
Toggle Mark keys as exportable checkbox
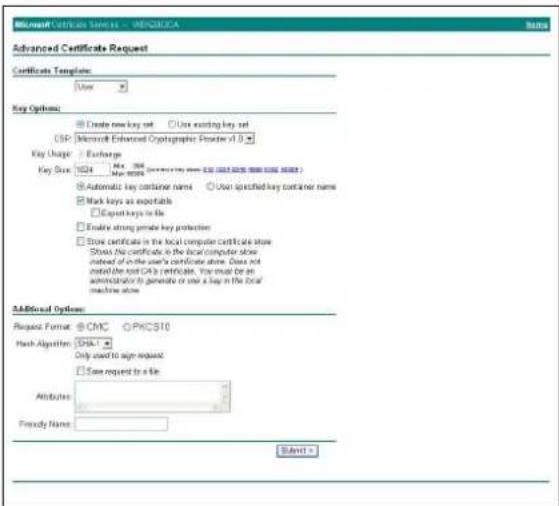[x=81, y=201]
